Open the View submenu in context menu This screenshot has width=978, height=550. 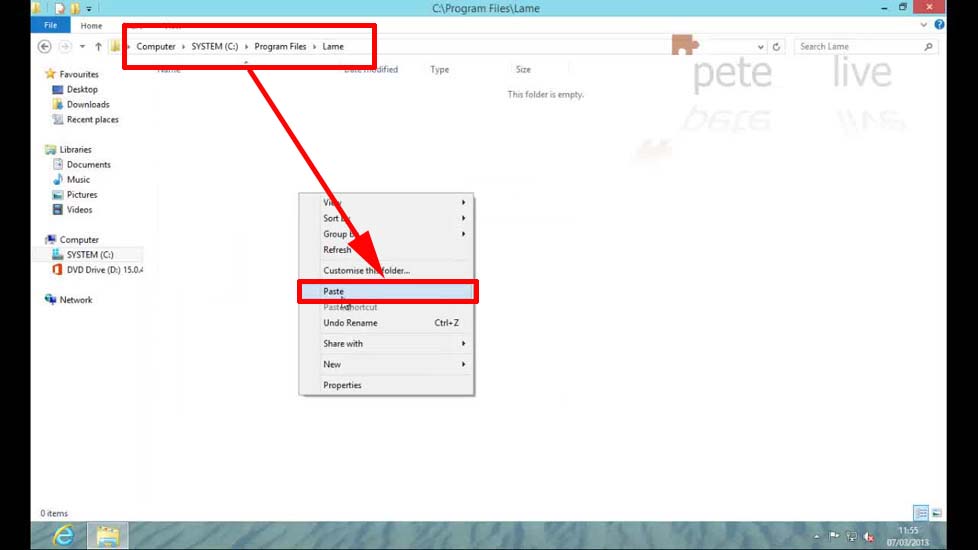click(387, 202)
